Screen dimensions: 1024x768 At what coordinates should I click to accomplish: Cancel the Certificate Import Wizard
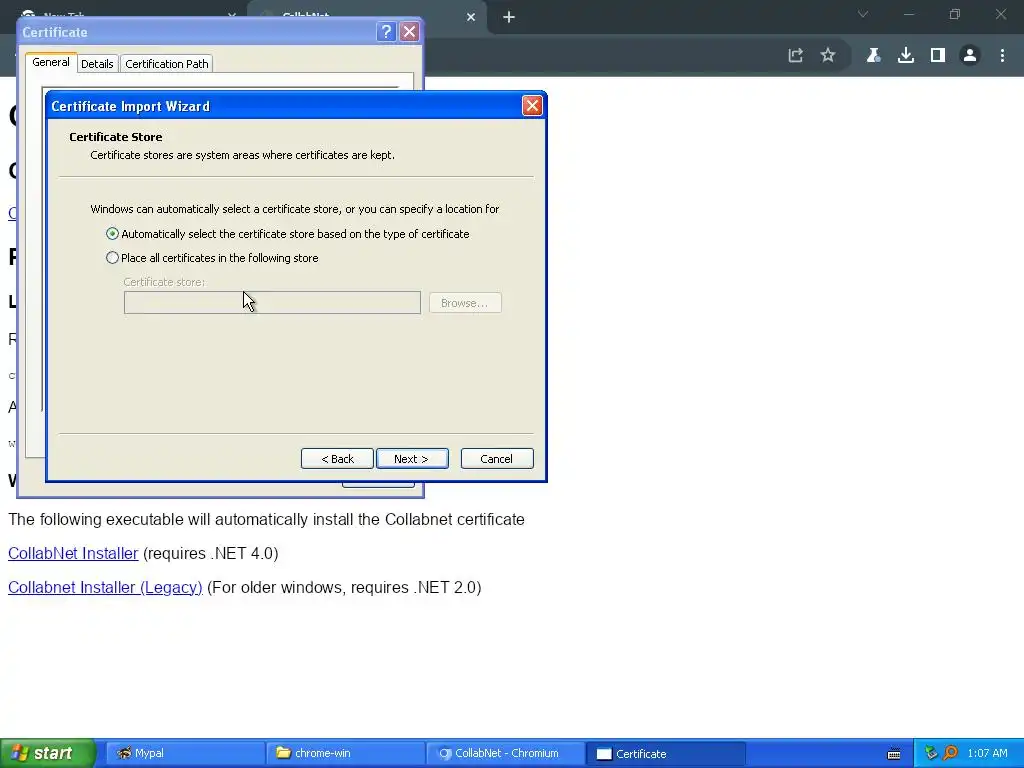pos(497,459)
